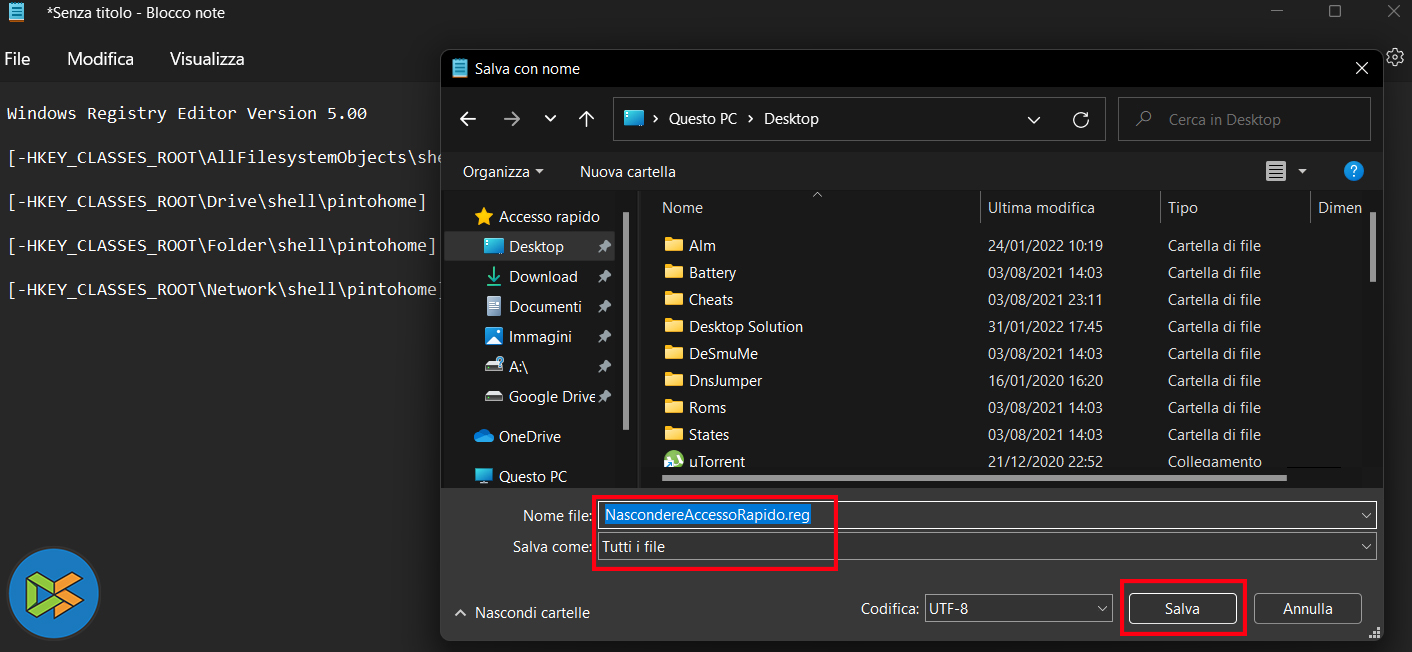Open the OneDrive sidebar location
The width and height of the screenshot is (1412, 652).
tap(529, 436)
